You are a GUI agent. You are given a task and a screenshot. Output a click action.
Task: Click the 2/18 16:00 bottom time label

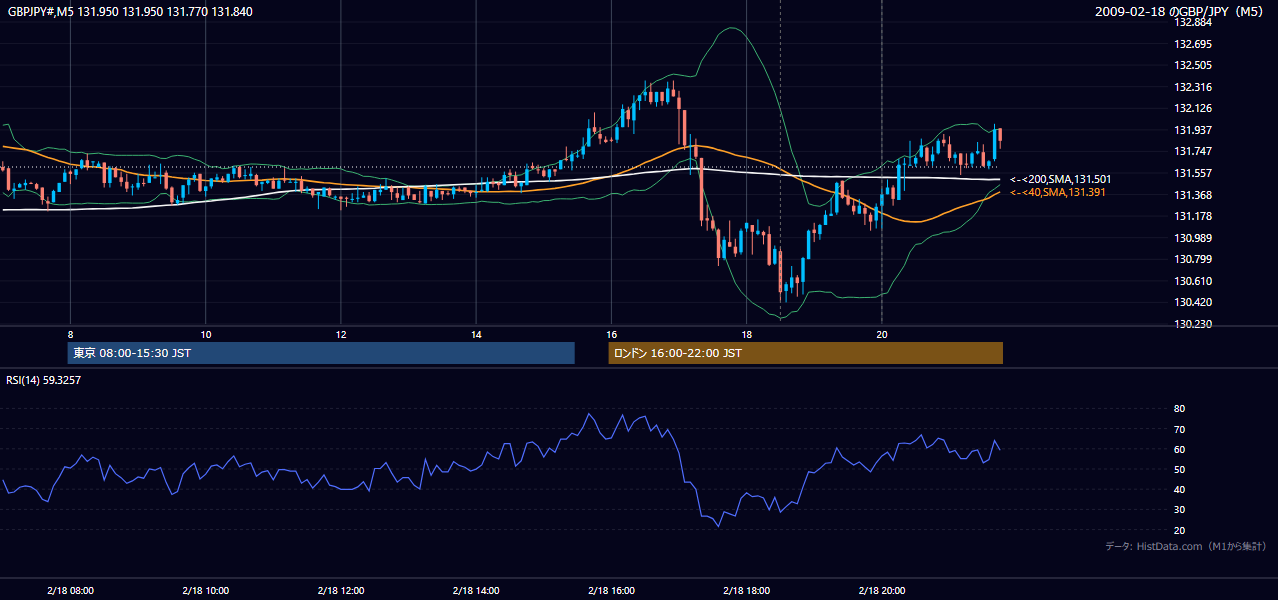click(x=611, y=590)
